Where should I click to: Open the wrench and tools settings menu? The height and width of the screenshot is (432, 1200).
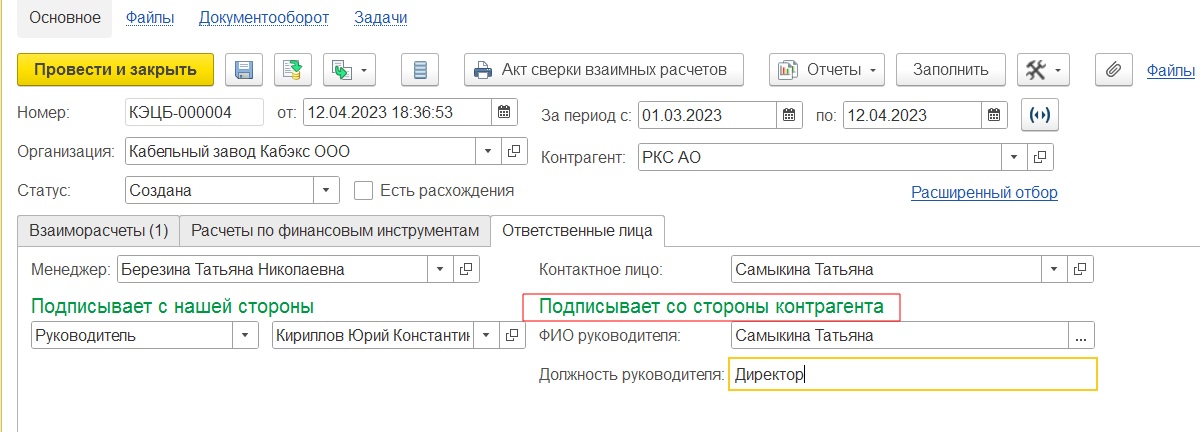(x=1044, y=70)
